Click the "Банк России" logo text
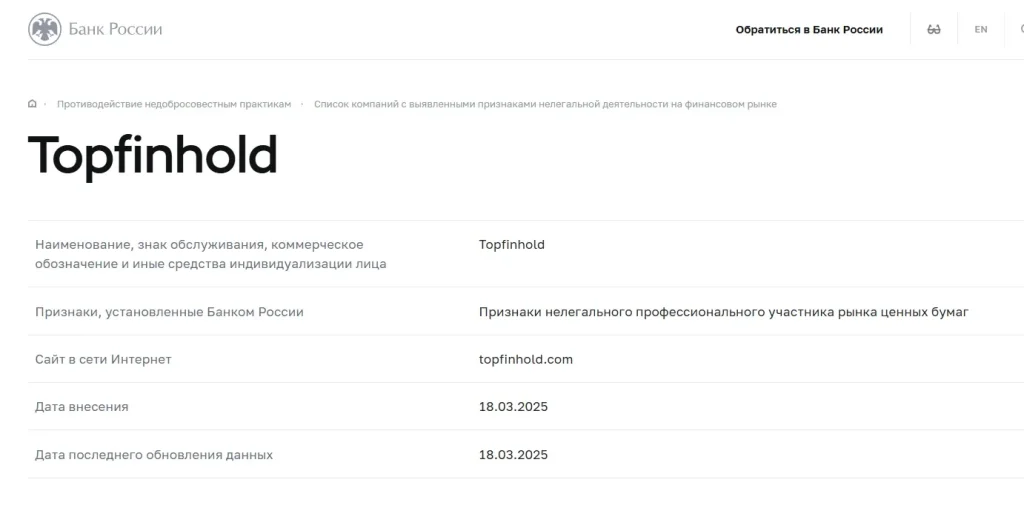Image resolution: width=1024 pixels, height=528 pixels. pos(115,29)
